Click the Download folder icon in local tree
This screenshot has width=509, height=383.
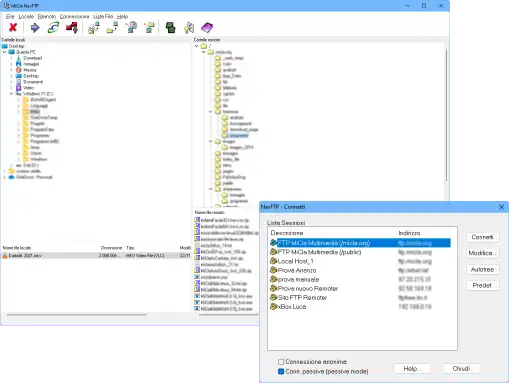[x=19, y=58]
